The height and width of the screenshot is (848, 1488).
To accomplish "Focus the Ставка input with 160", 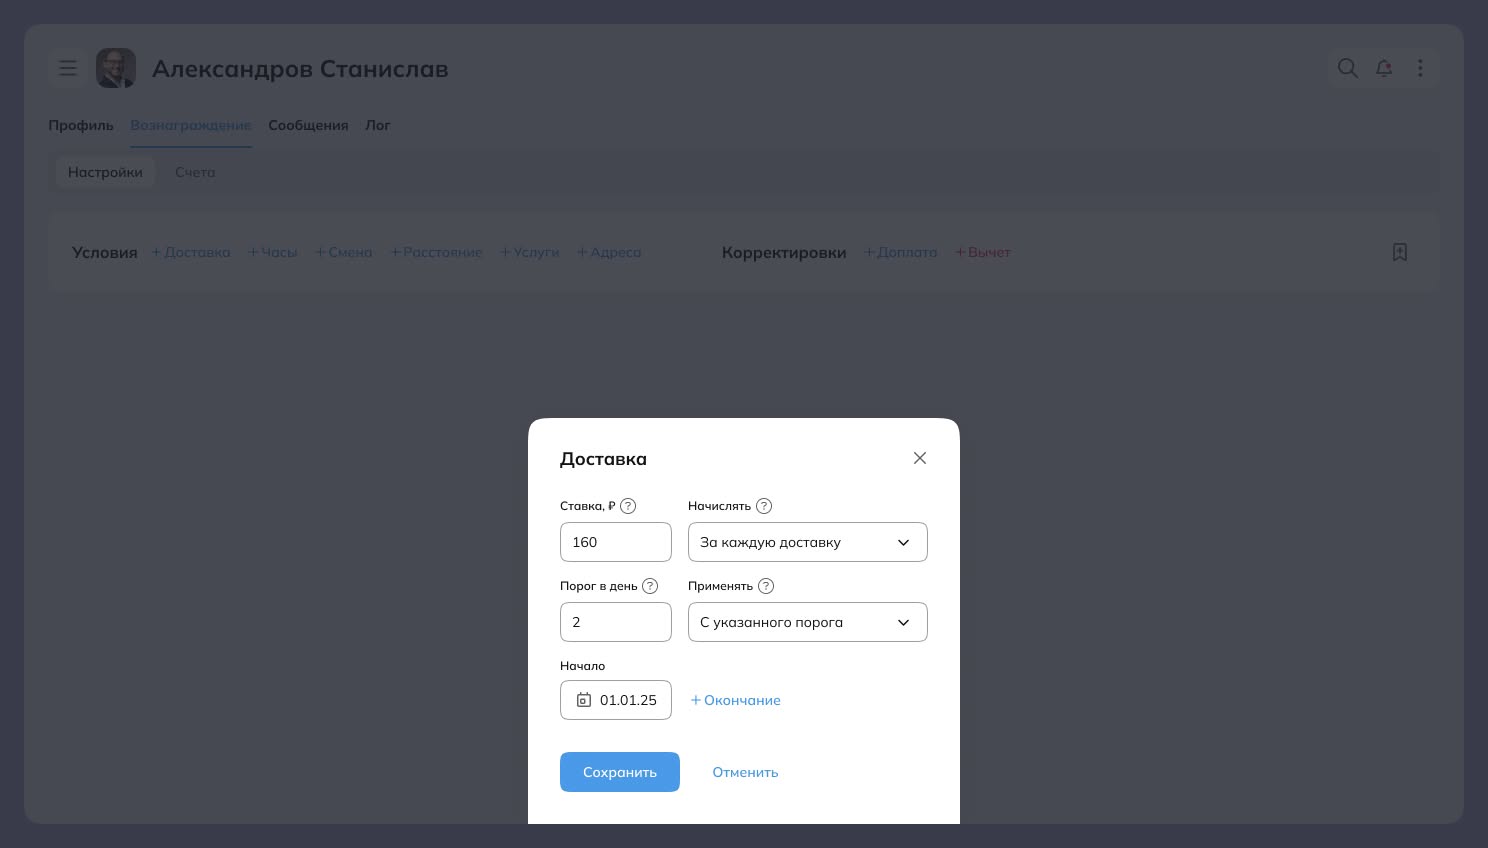I will (616, 542).
